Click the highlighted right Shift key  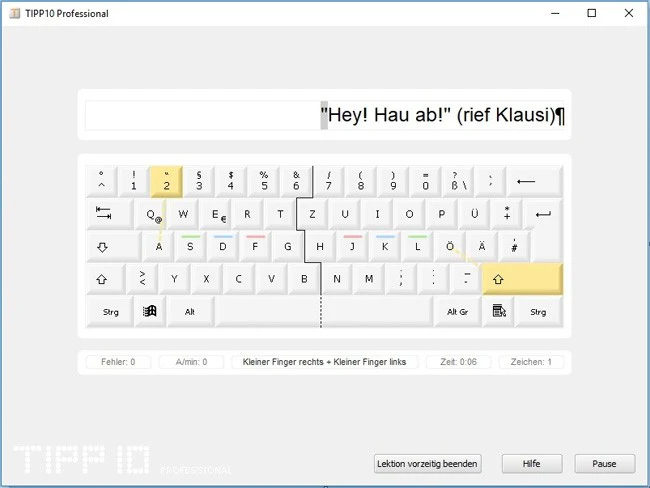pyautogui.click(x=522, y=279)
